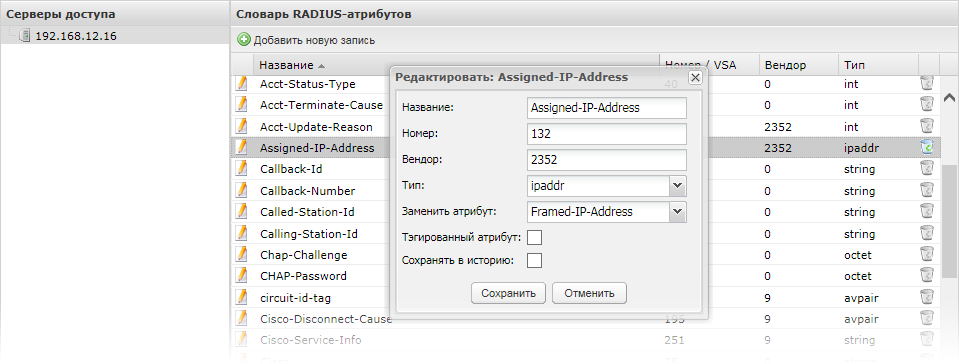This screenshot has height=364, width=959.
Task: Click the table scroll up arrow
Action: point(950,97)
